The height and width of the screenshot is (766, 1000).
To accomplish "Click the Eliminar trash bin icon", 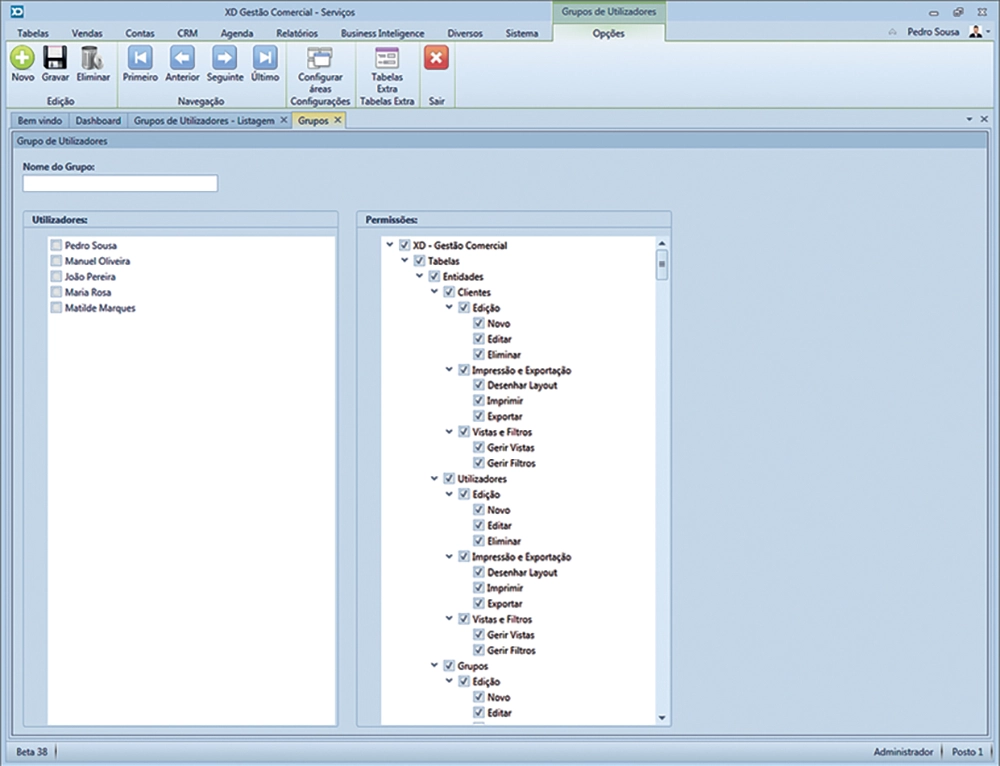I will [92, 58].
